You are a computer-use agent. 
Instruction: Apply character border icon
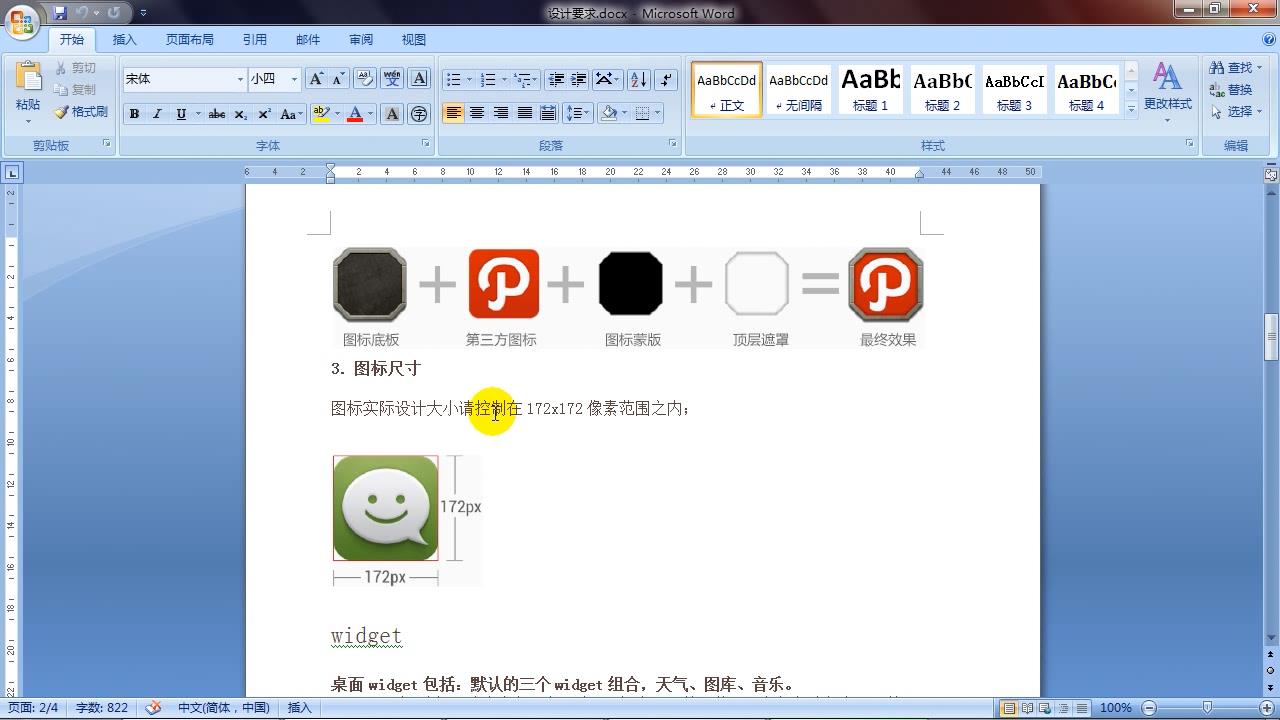click(419, 79)
